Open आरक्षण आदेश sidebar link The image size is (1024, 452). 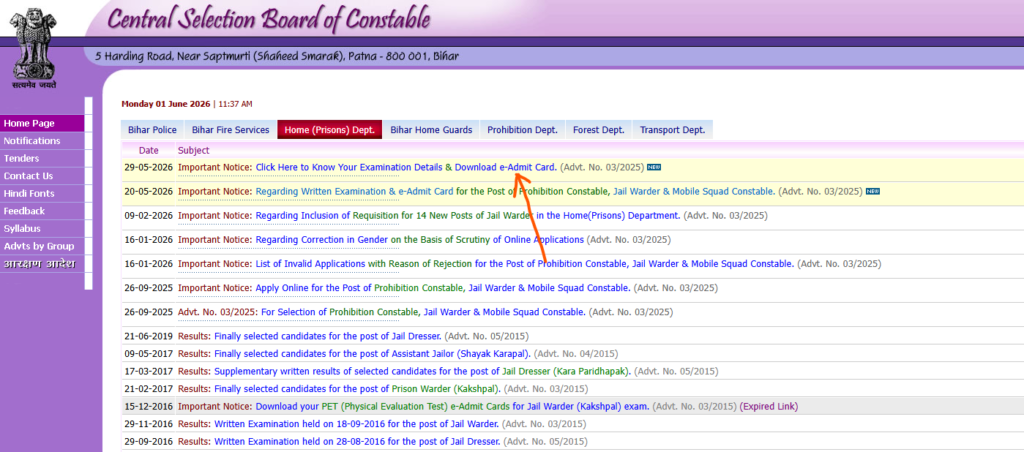42,264
